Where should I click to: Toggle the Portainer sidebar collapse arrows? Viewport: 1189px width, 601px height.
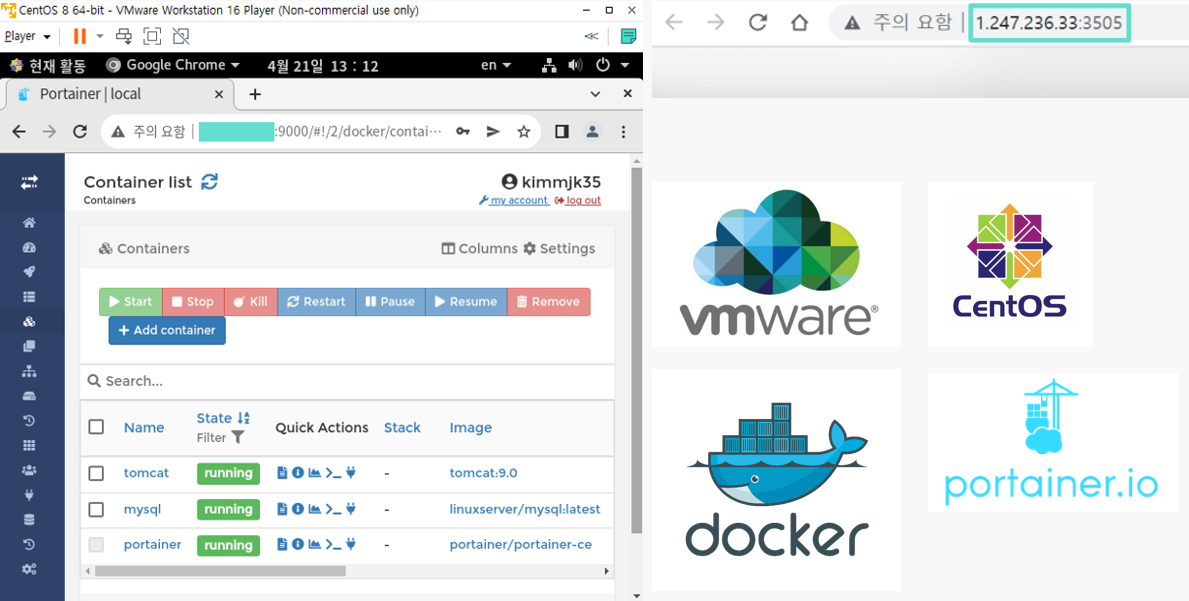[29, 182]
